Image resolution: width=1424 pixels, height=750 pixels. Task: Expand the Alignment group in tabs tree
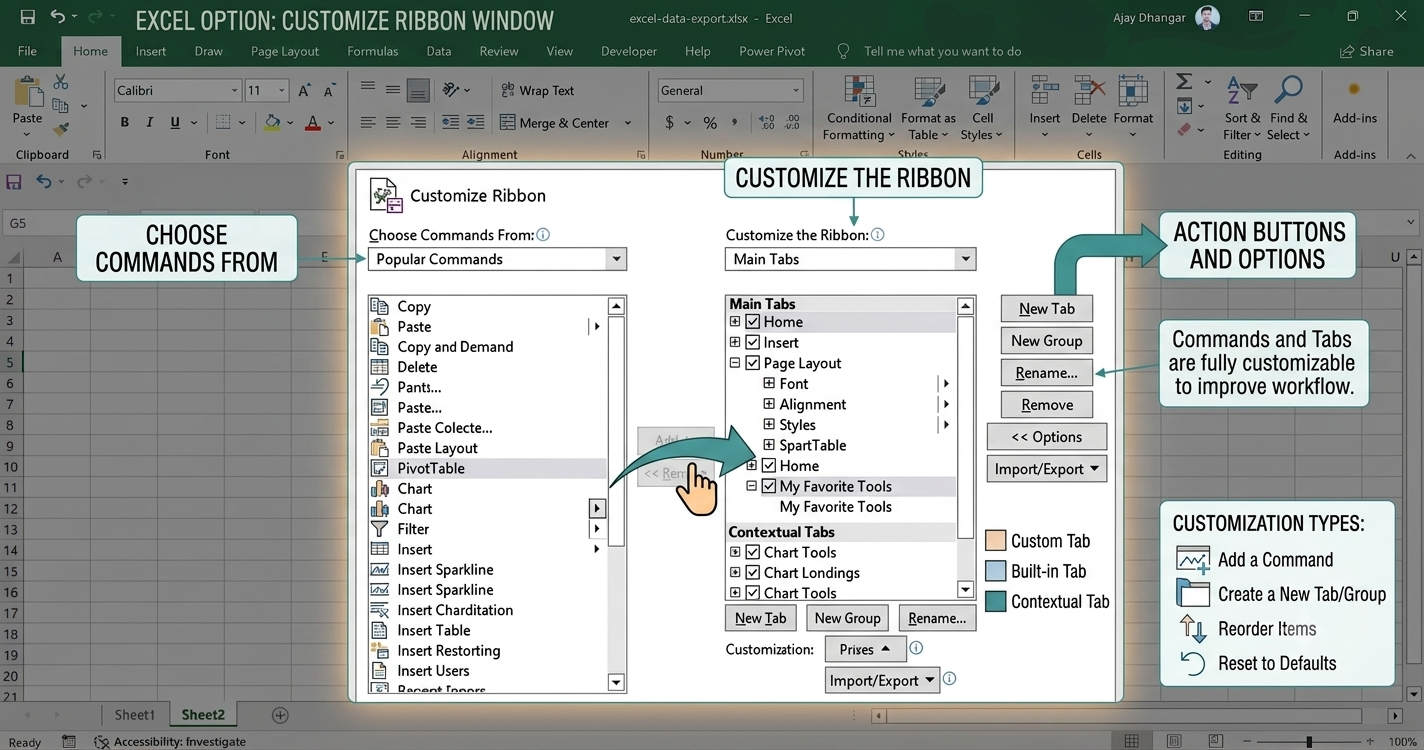coord(769,404)
